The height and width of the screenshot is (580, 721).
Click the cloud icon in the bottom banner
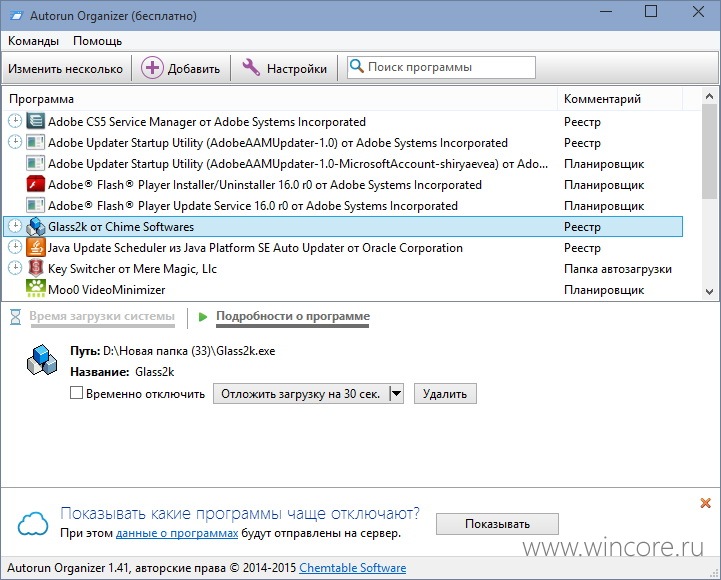(x=33, y=523)
